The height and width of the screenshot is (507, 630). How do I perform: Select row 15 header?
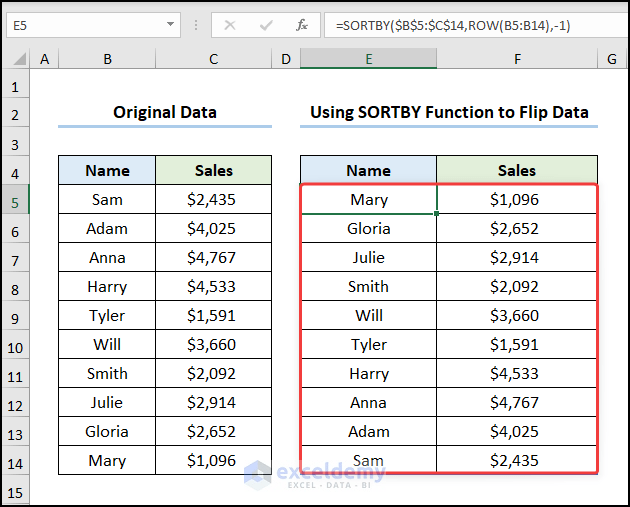[15, 490]
